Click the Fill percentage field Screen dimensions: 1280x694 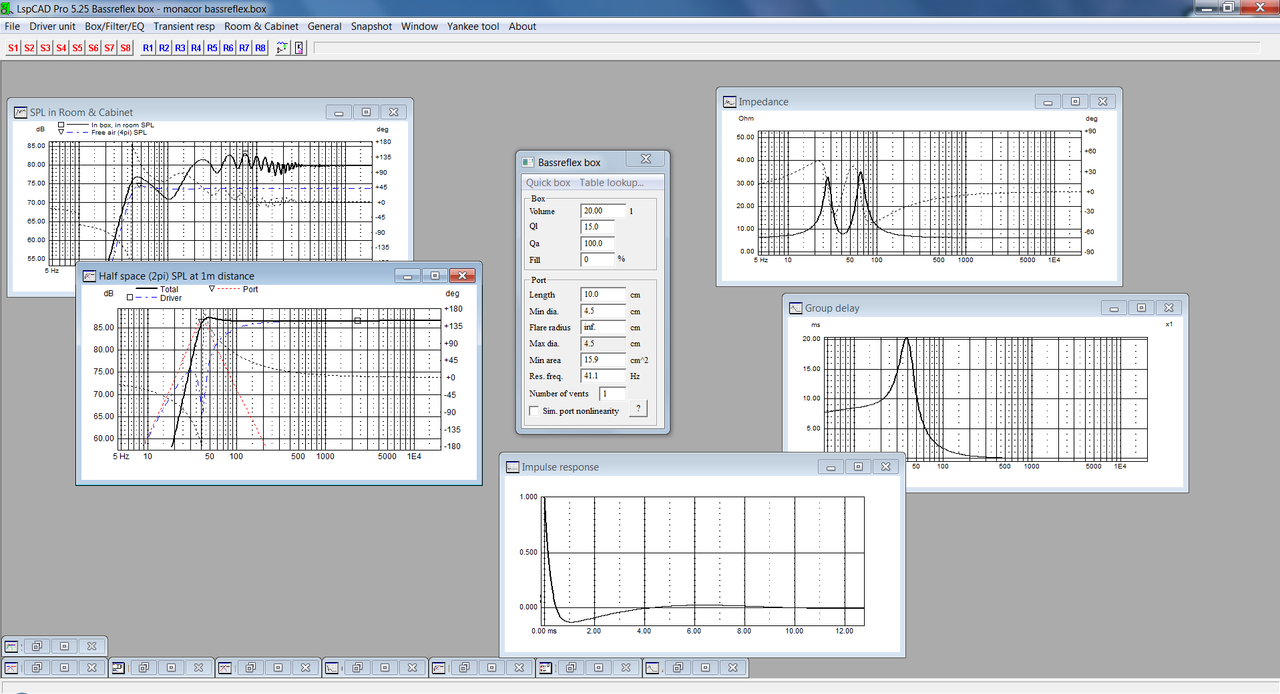[598, 259]
